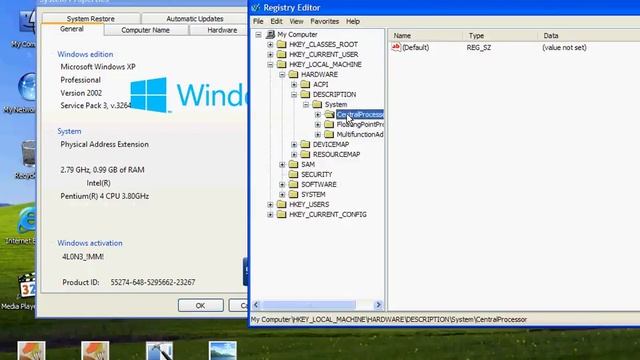Click the Name column header
Viewport: 640px width, 360px height.
click(x=426, y=36)
